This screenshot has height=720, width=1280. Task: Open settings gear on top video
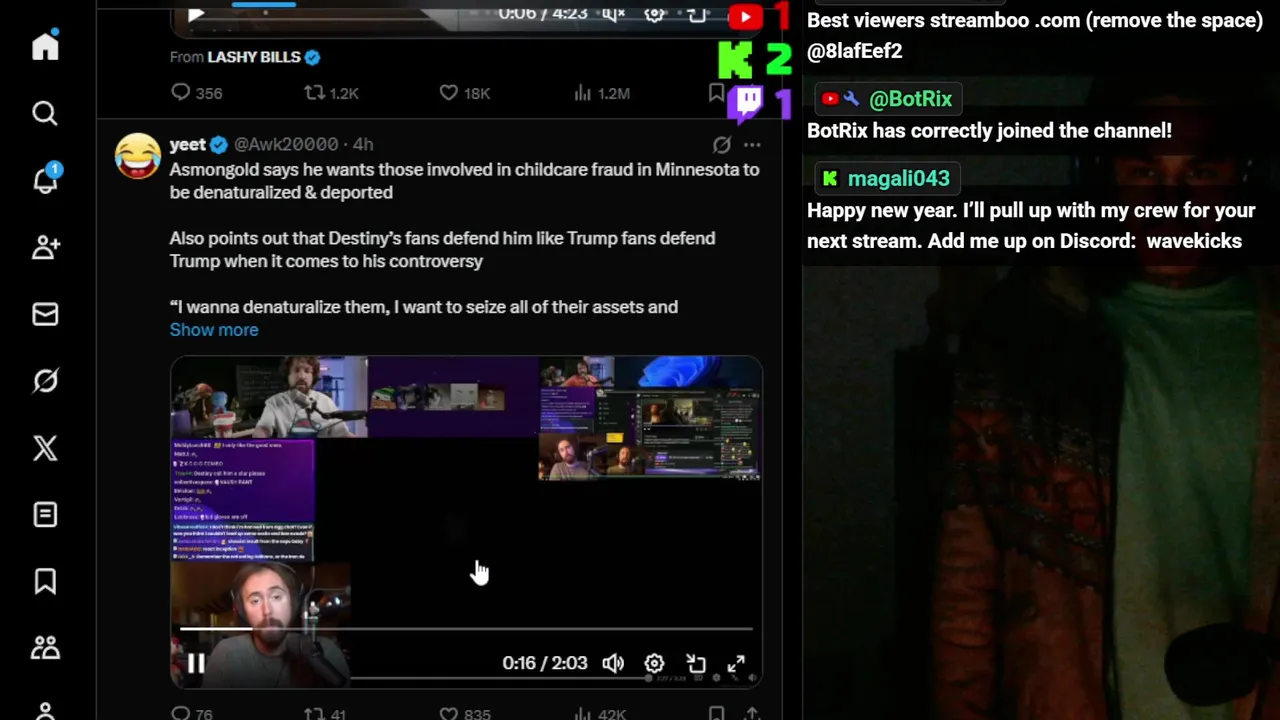(654, 14)
